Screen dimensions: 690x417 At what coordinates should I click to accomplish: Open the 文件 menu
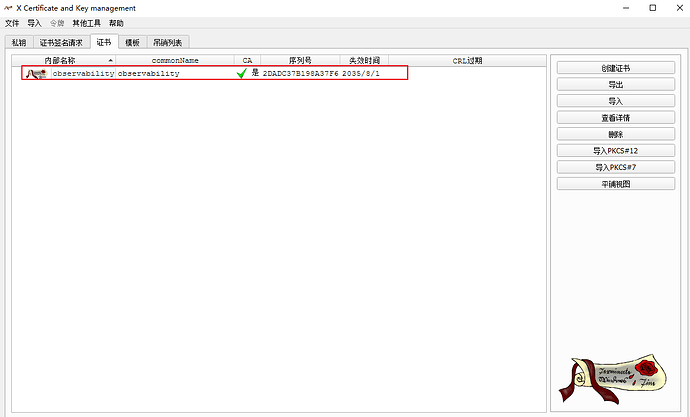[x=12, y=22]
